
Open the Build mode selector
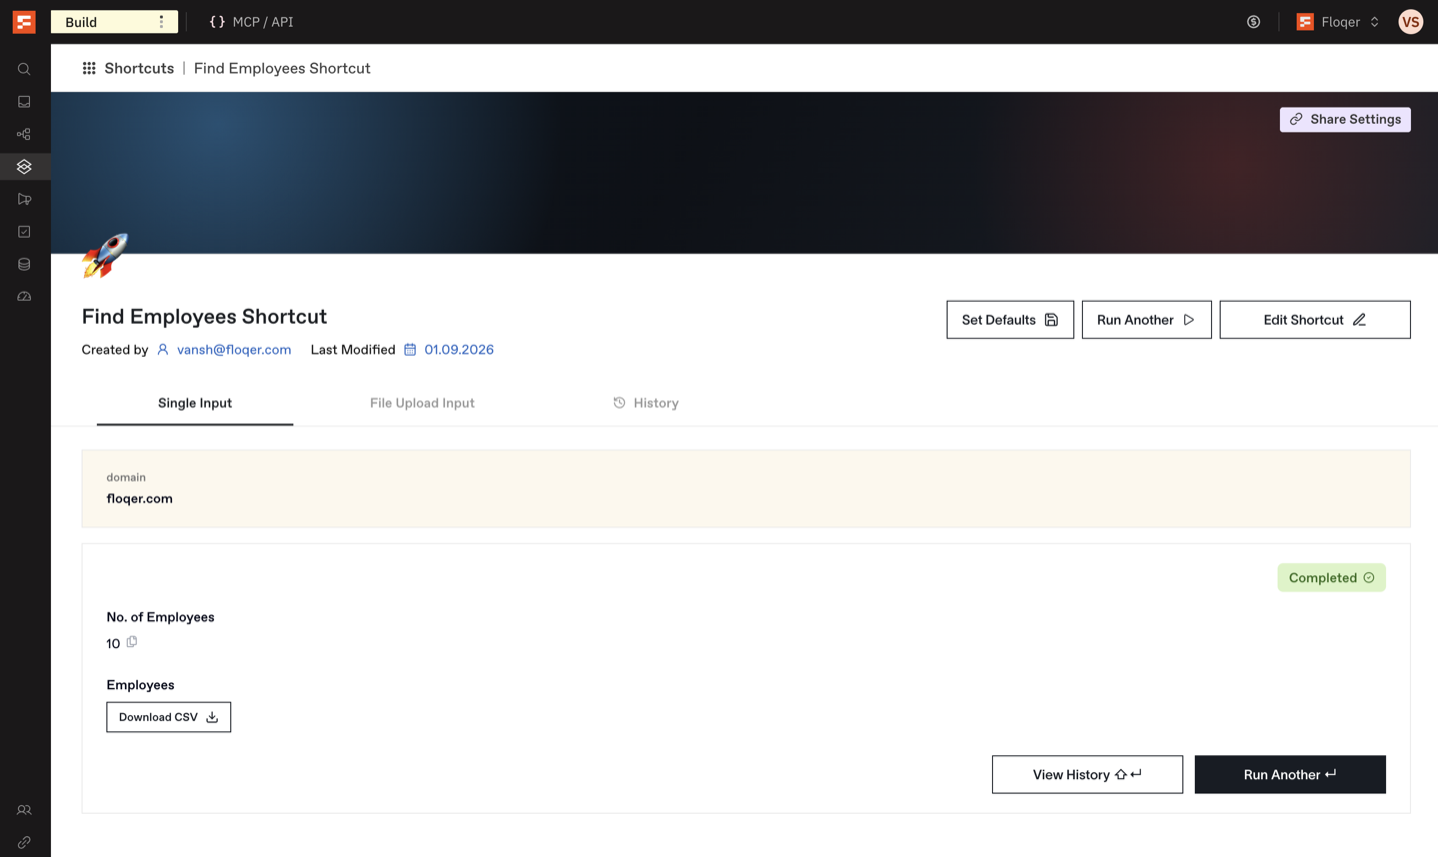tap(114, 22)
